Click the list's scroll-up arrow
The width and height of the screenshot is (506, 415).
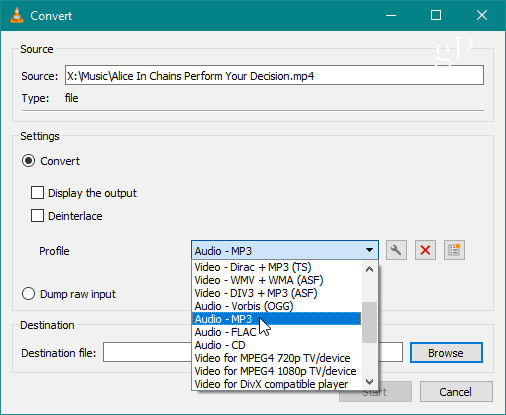pyautogui.click(x=369, y=269)
